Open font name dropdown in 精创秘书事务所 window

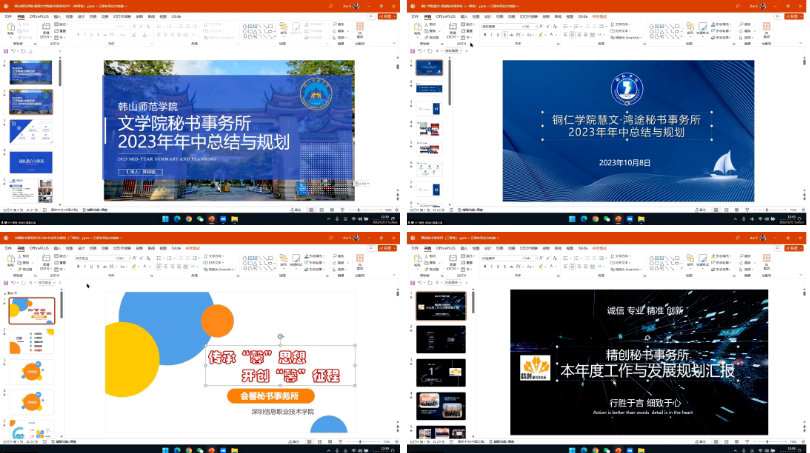click(x=522, y=258)
